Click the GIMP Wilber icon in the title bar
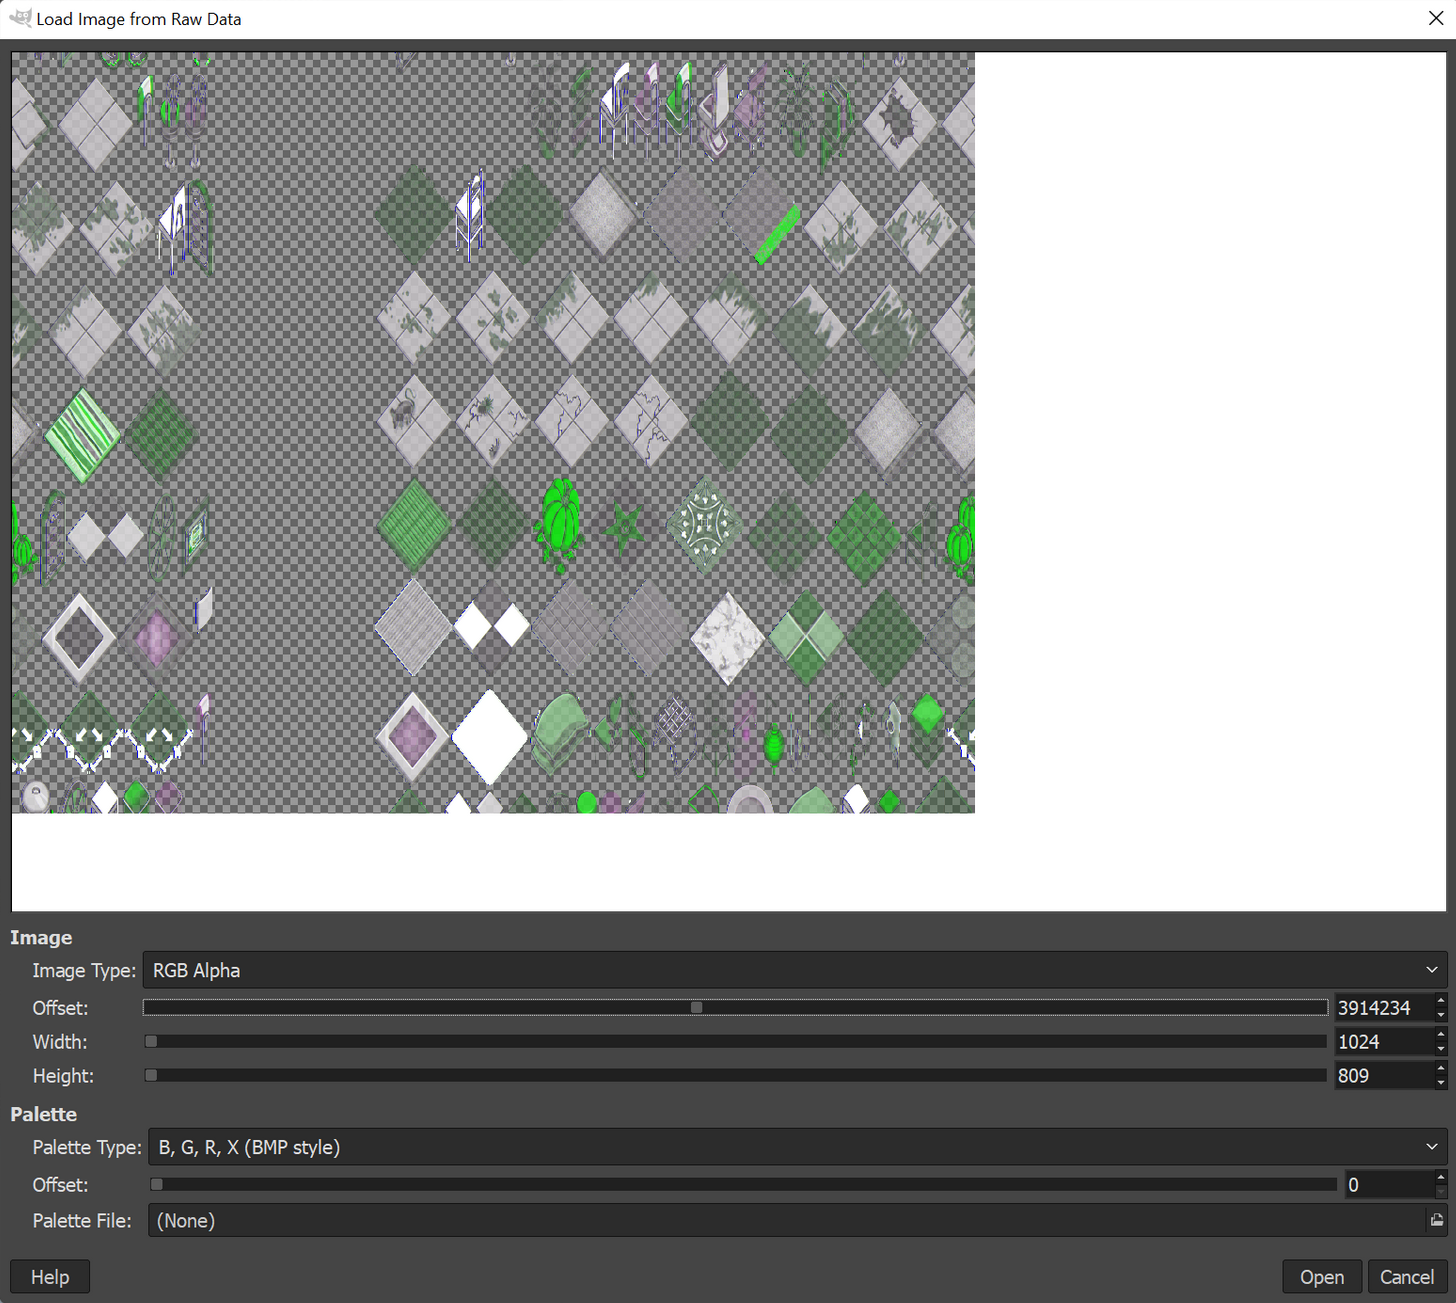1456x1303 pixels. click(x=20, y=17)
